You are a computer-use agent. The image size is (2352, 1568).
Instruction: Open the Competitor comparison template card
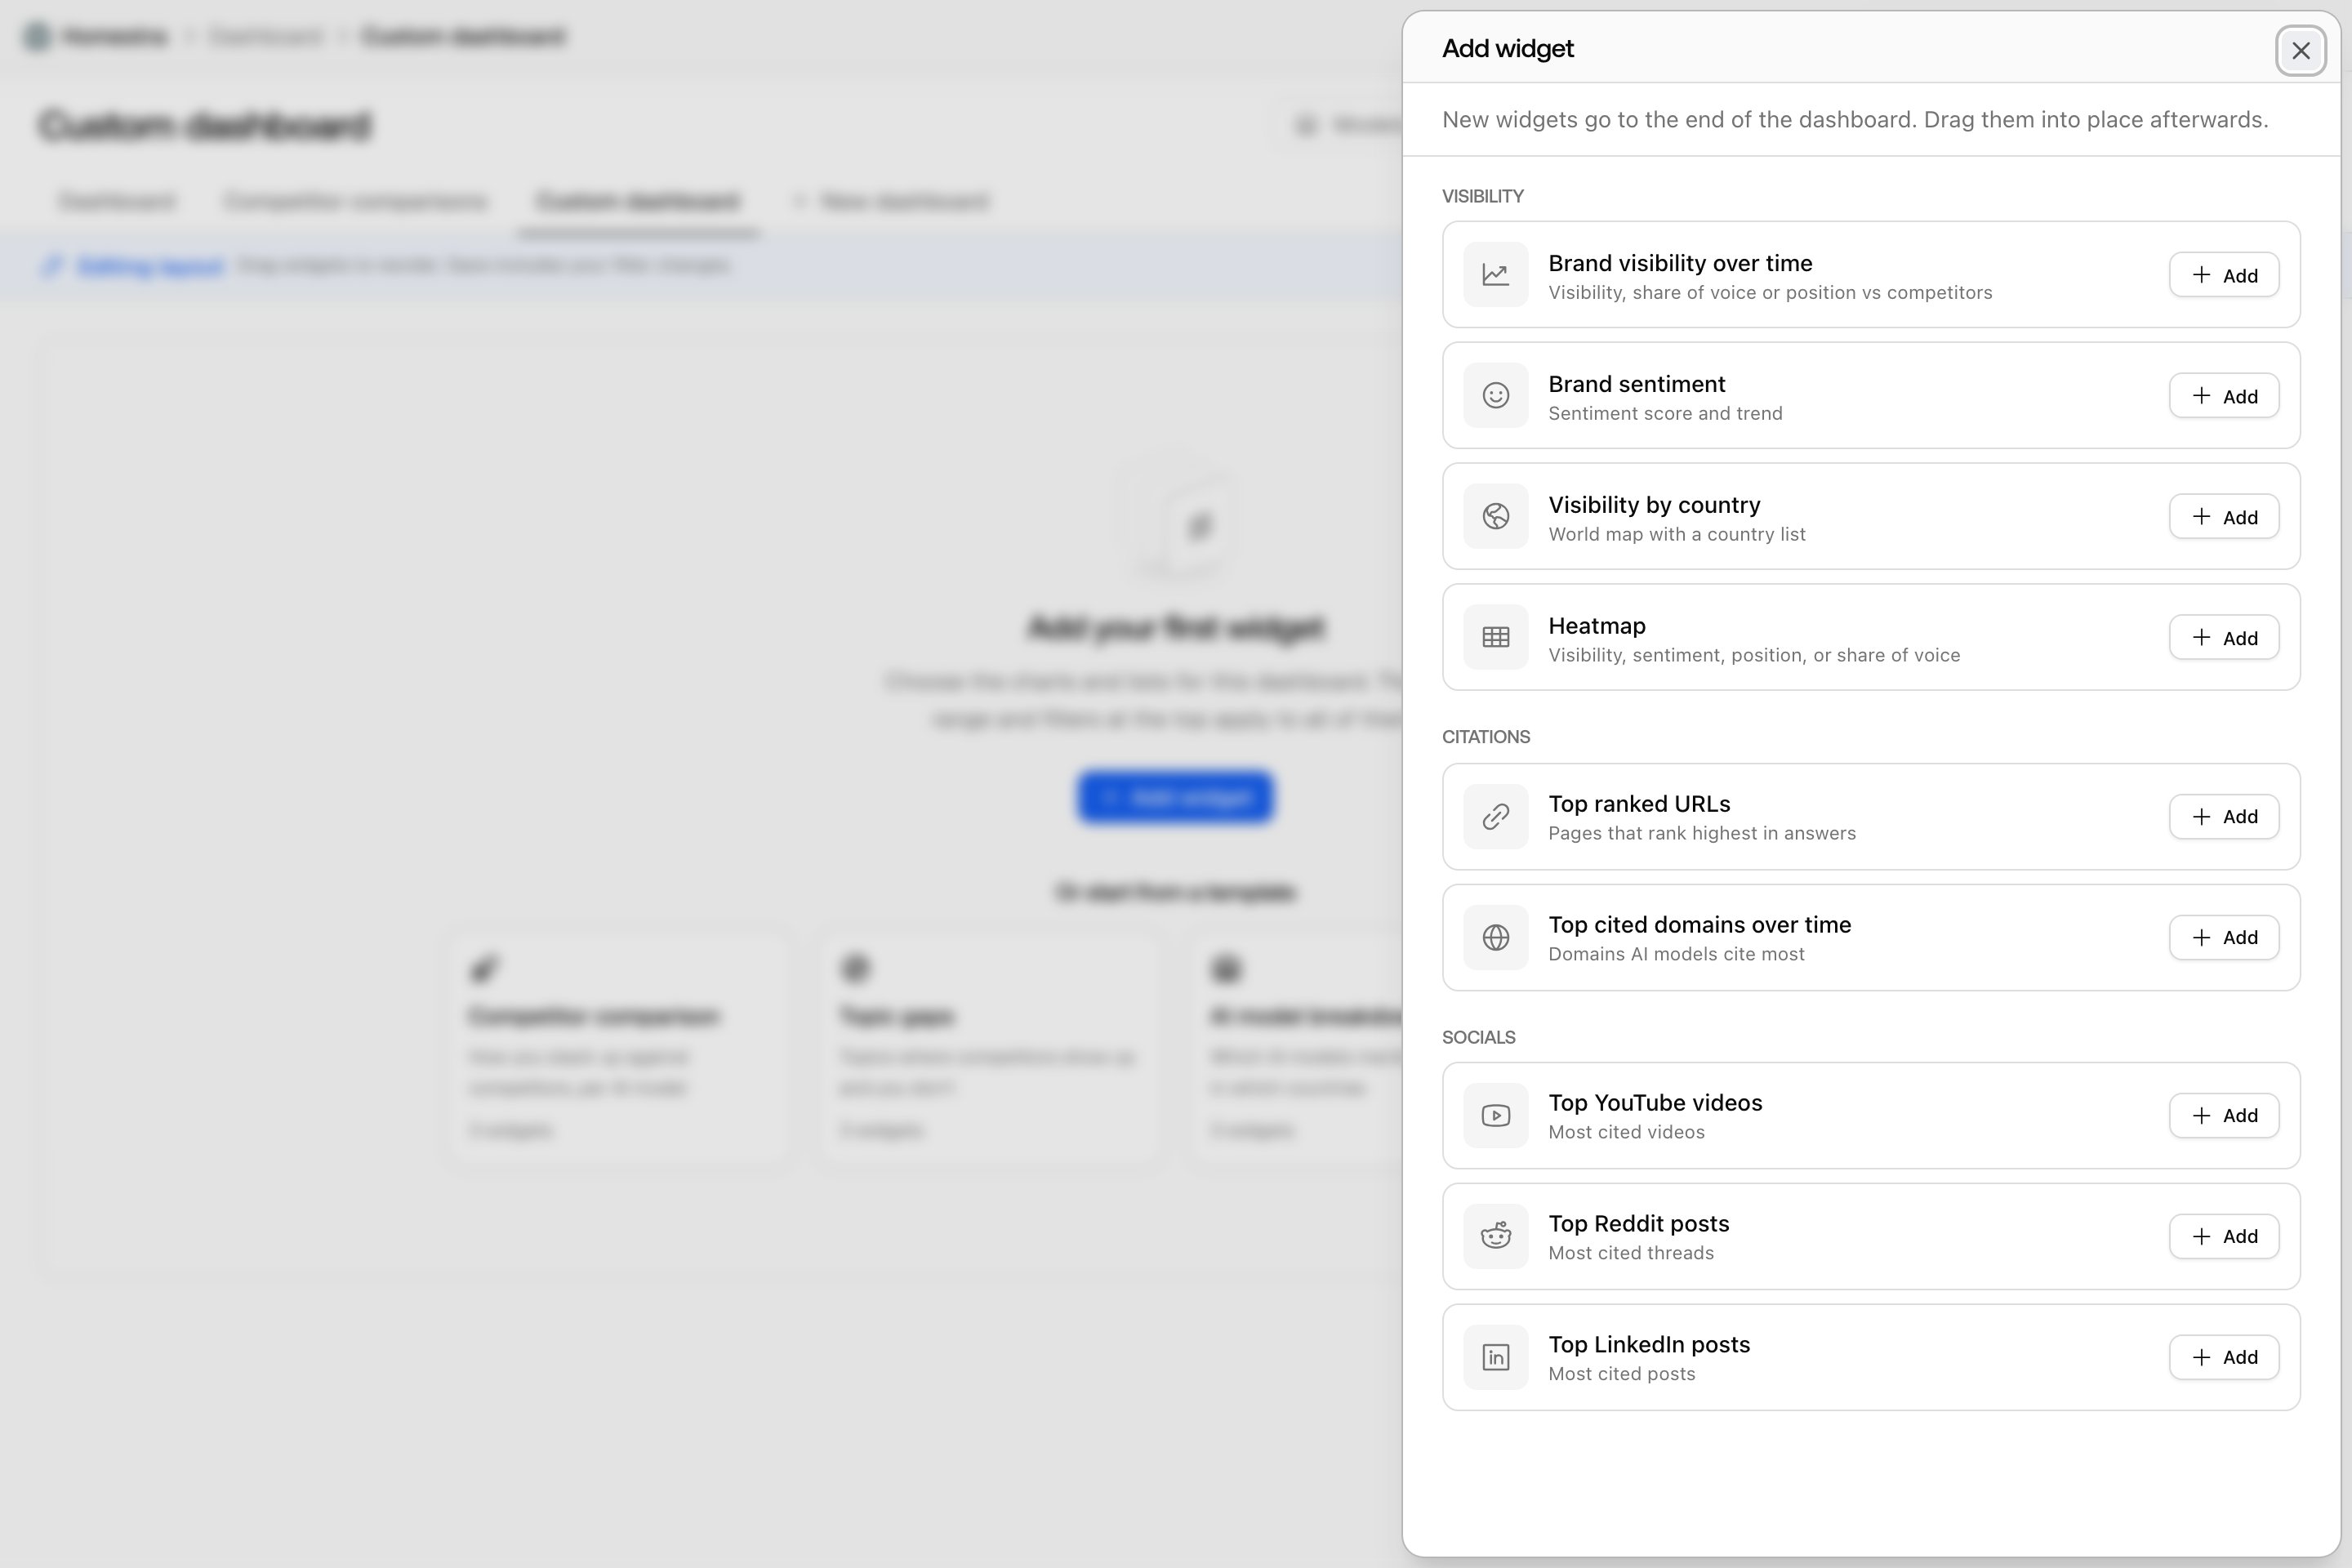[x=619, y=1048]
